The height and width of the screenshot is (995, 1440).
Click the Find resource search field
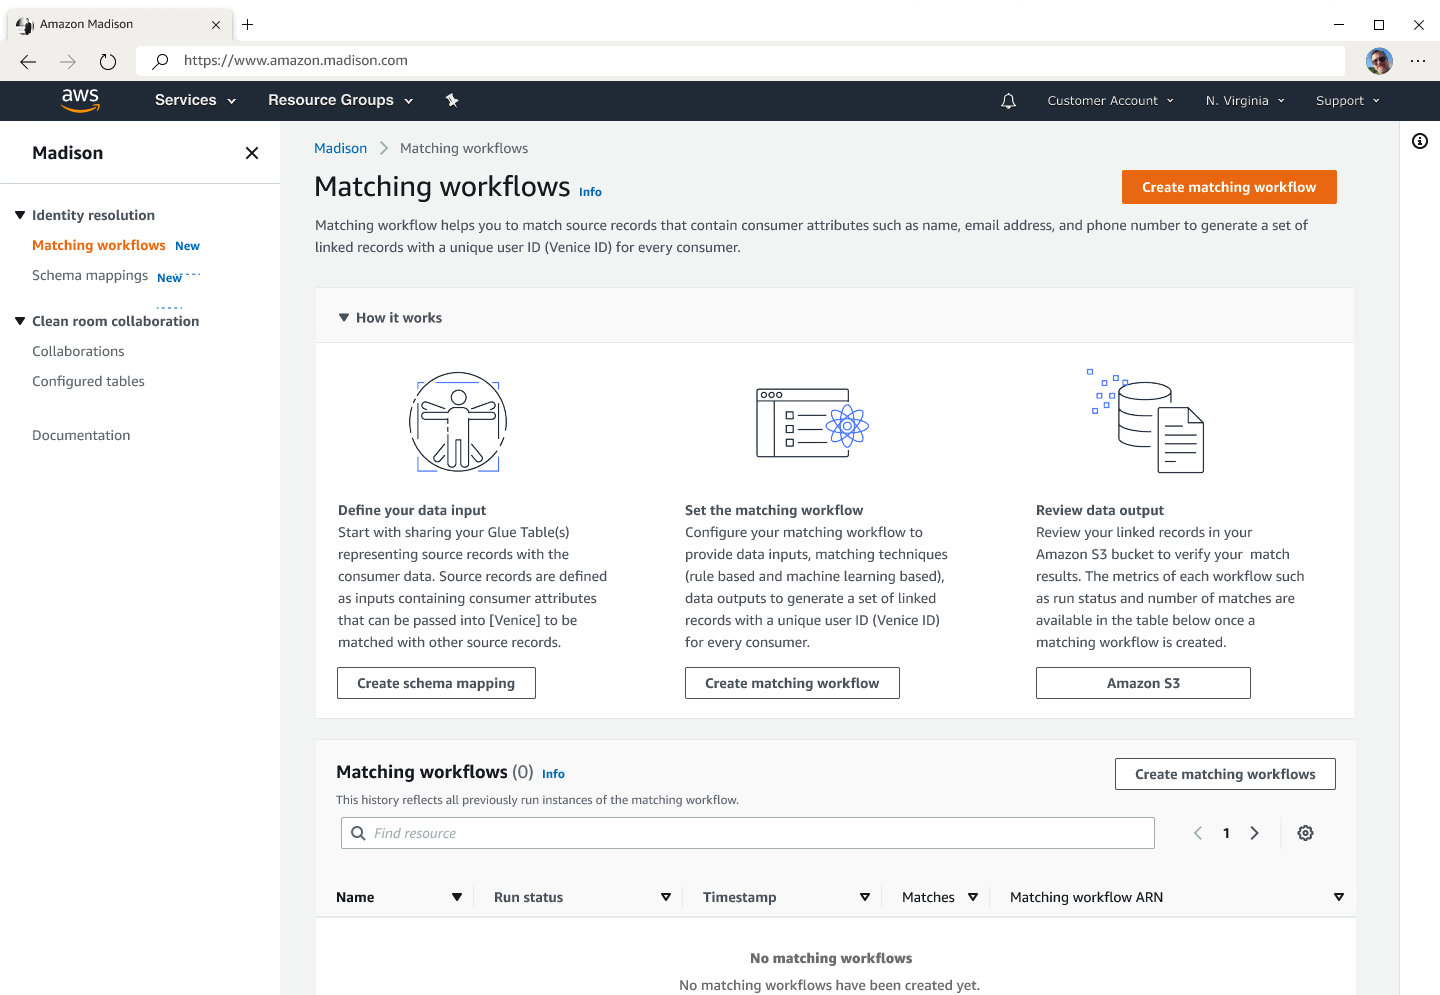748,833
